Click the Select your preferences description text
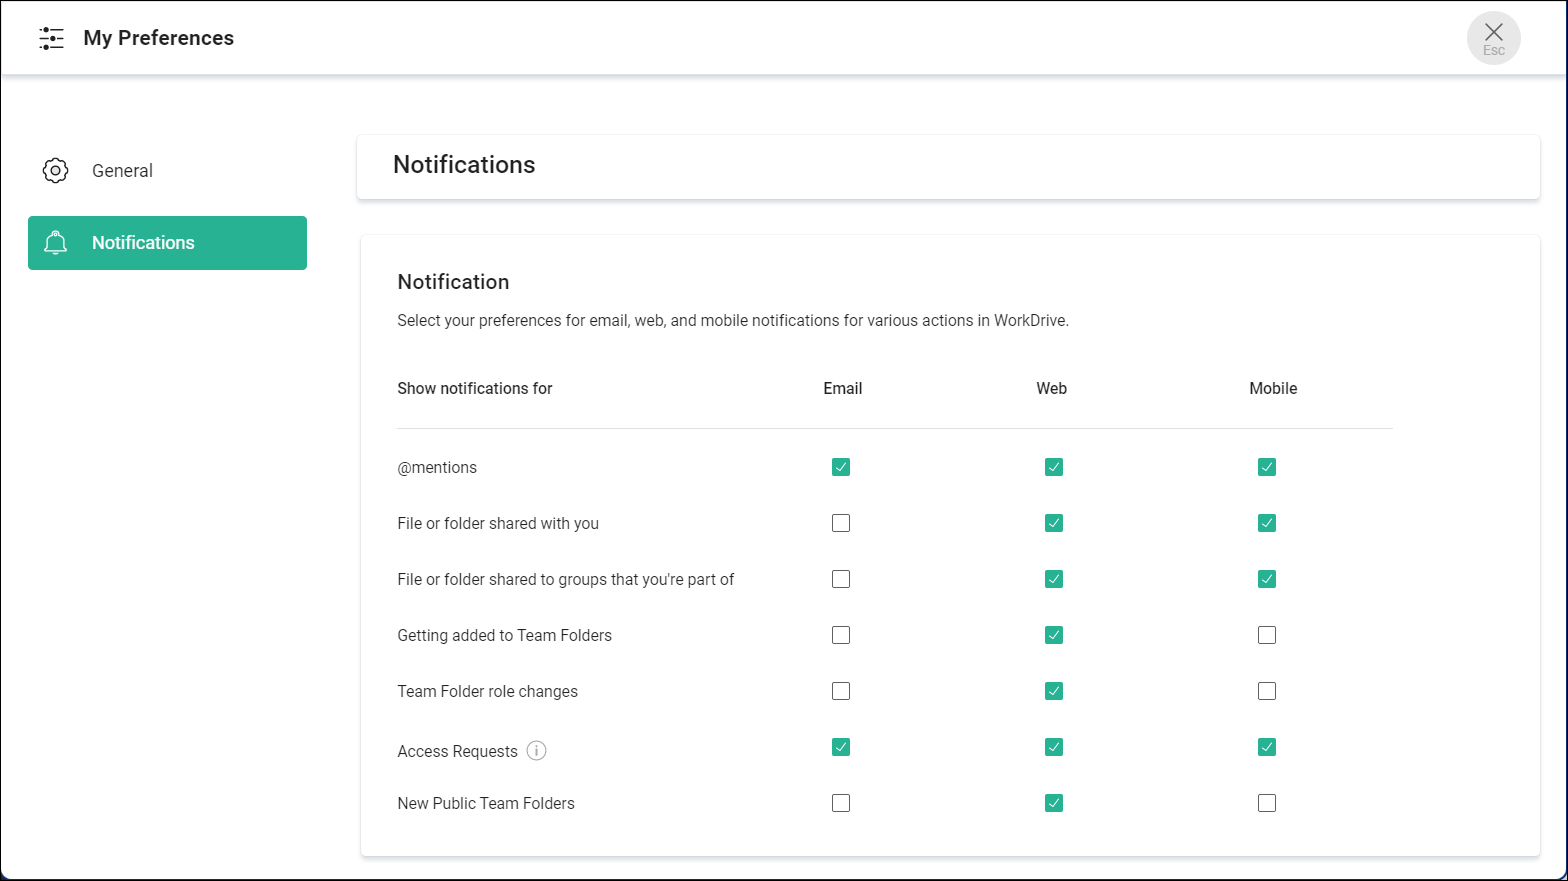Image resolution: width=1568 pixels, height=881 pixels. [733, 321]
